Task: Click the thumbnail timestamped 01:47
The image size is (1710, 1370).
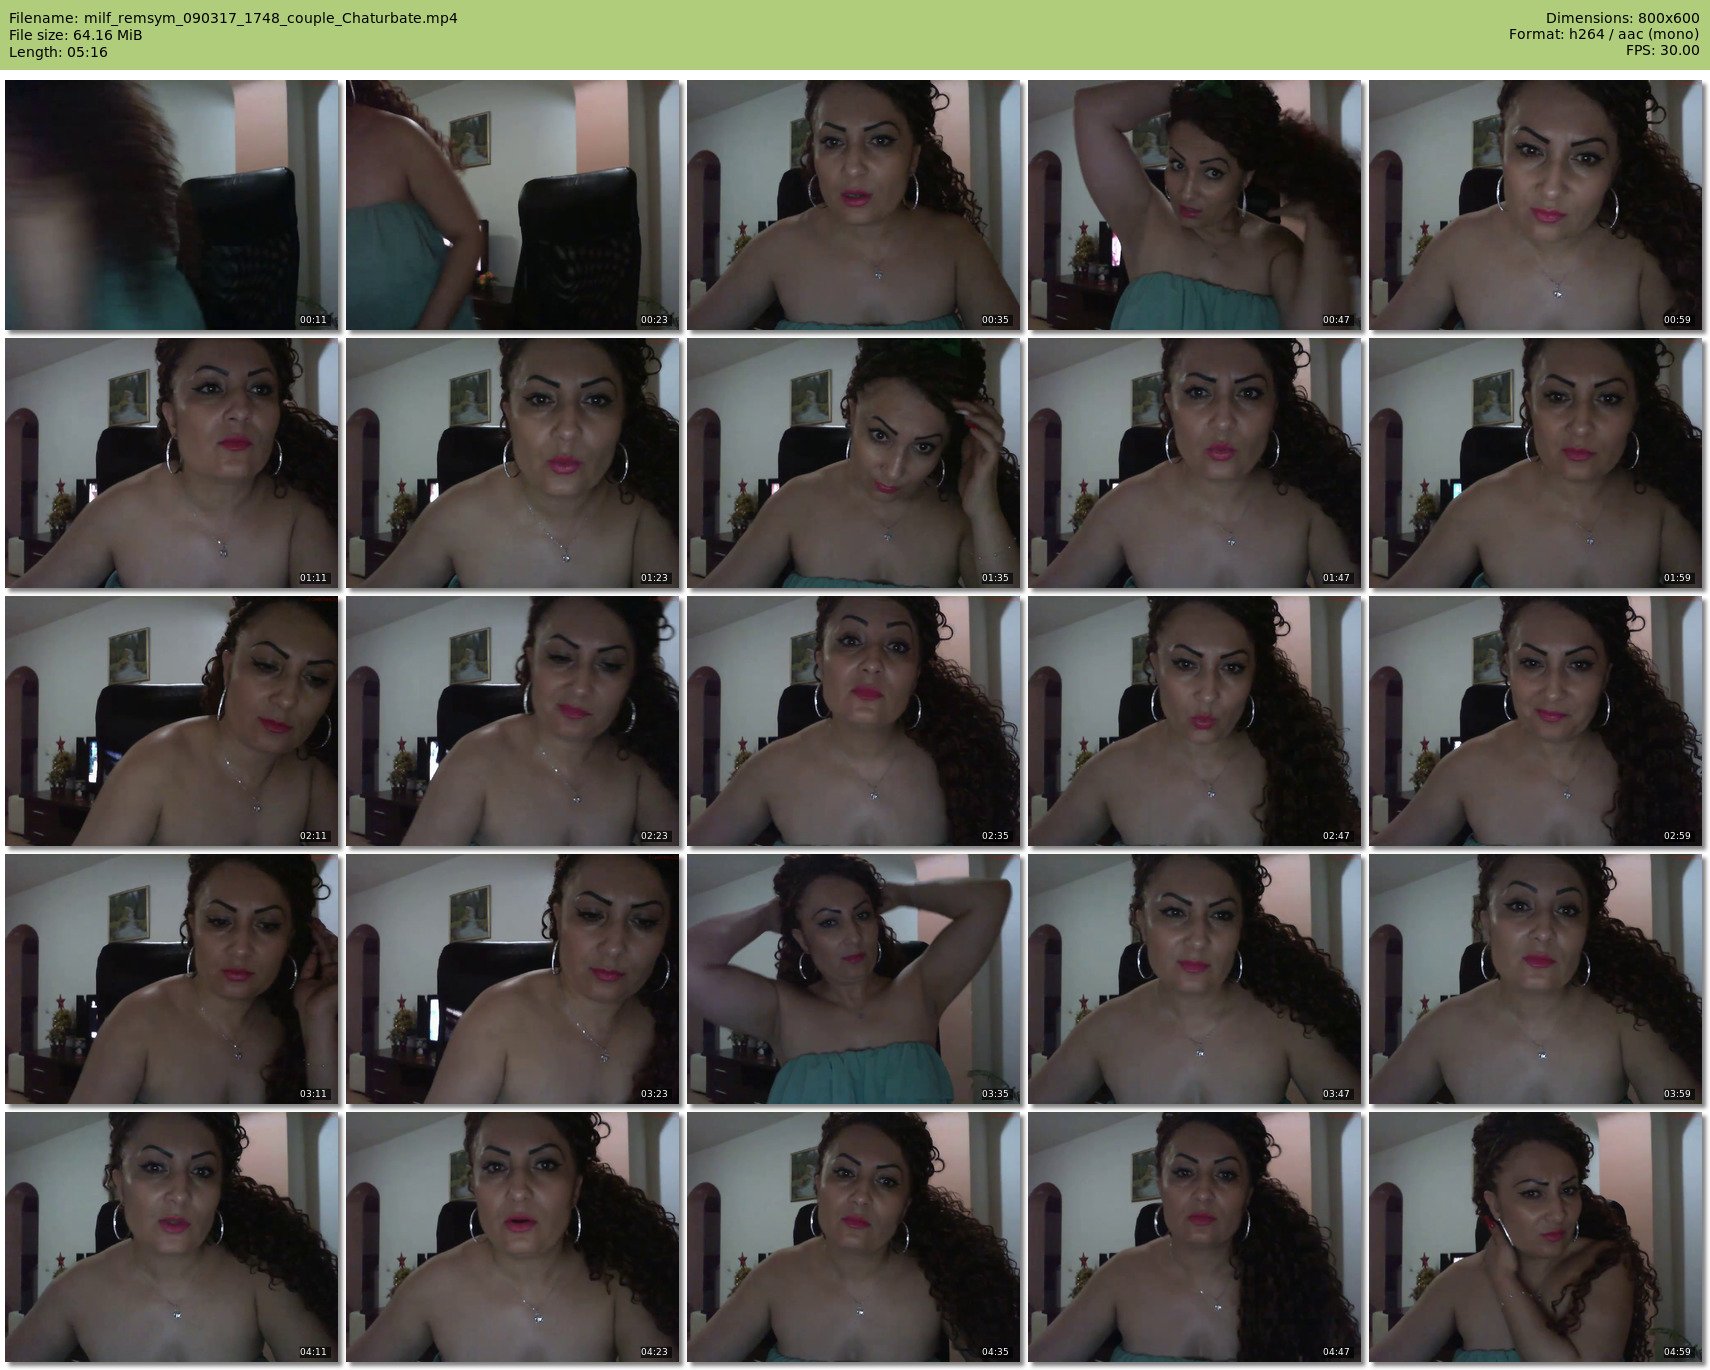Action: coord(1195,463)
